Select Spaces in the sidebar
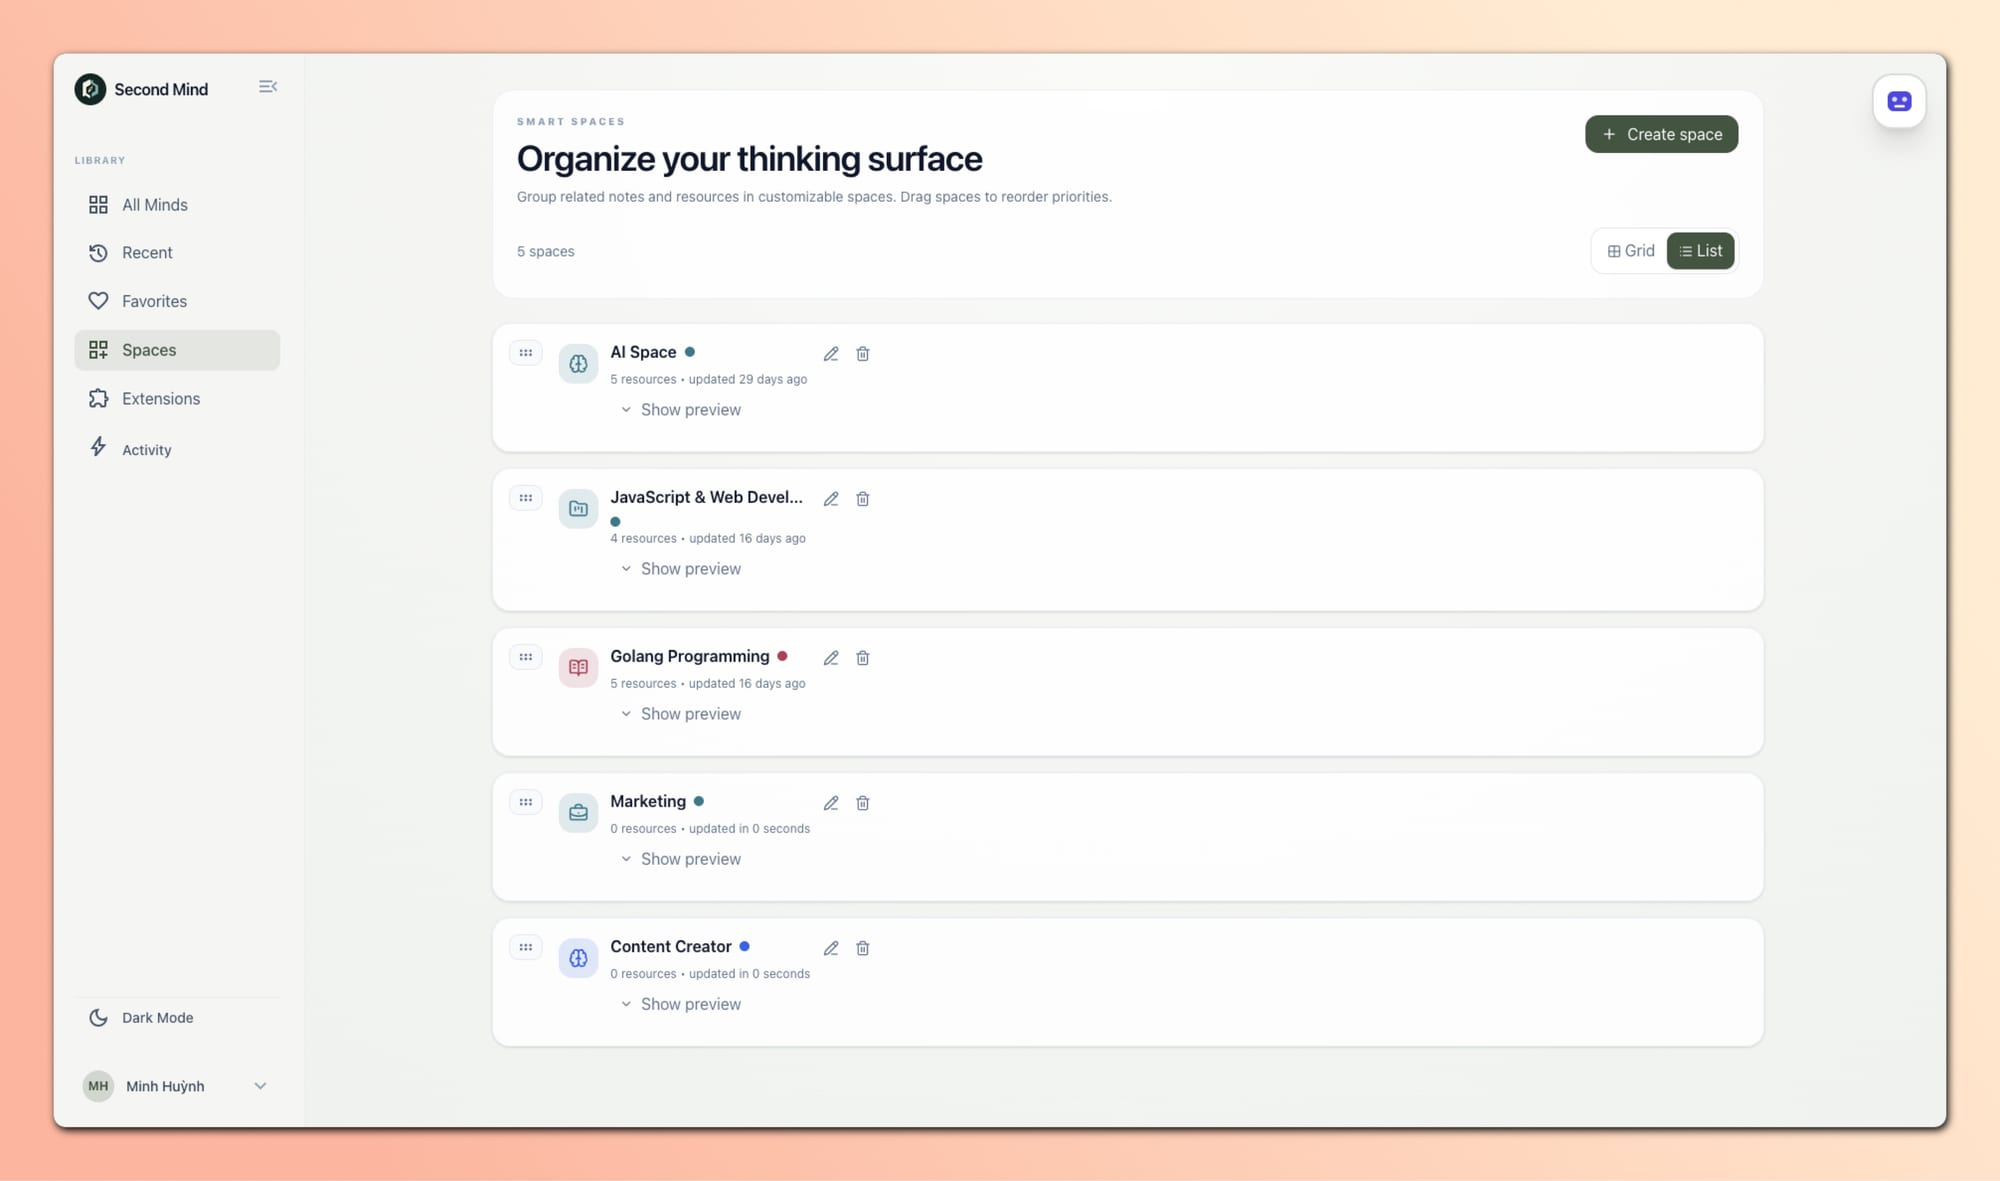The width and height of the screenshot is (2000, 1181). (177, 350)
